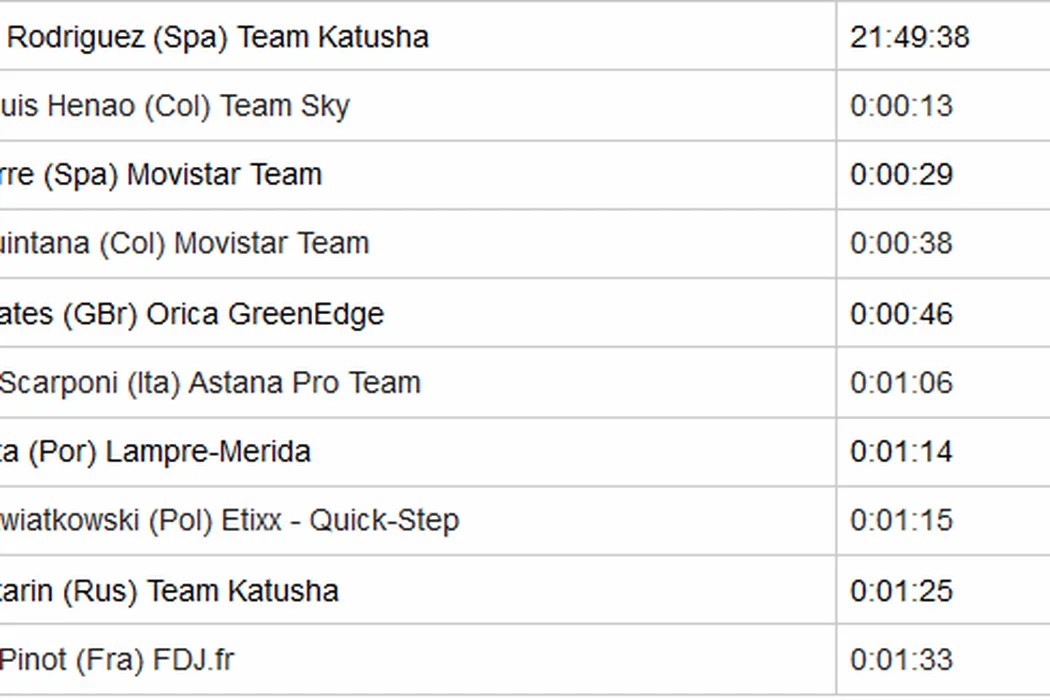Select the 0:01:06 time gap cell
Viewport: 1050px width, 700px height.
pyautogui.click(x=901, y=383)
